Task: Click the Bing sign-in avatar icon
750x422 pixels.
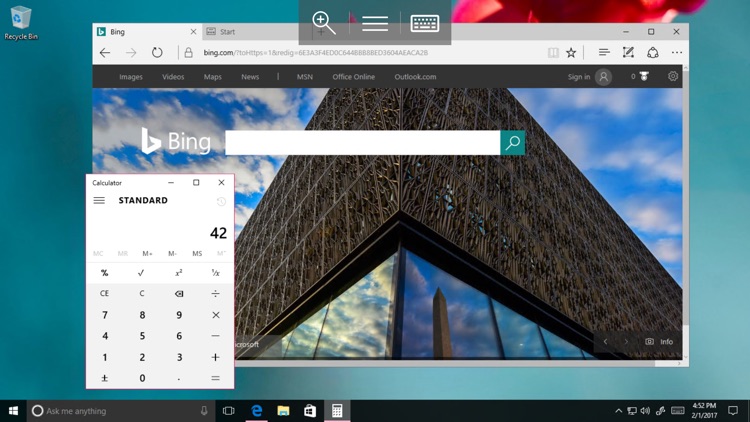Action: (604, 77)
